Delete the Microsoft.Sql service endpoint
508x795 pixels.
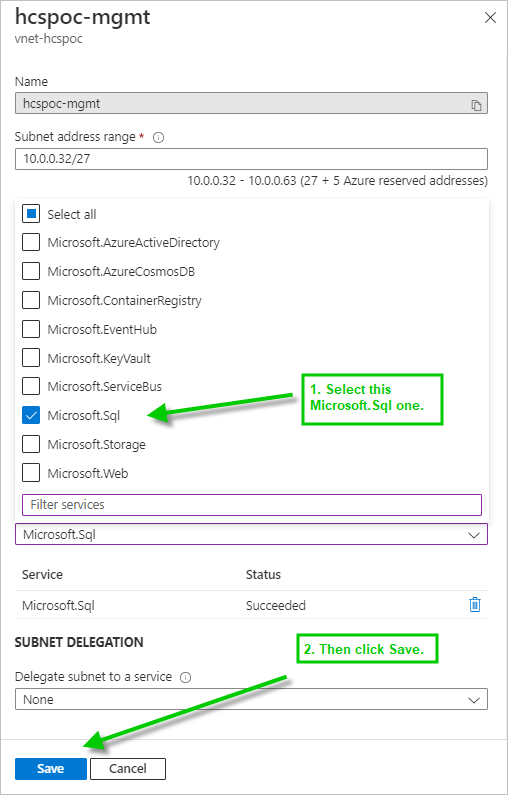[x=475, y=605]
